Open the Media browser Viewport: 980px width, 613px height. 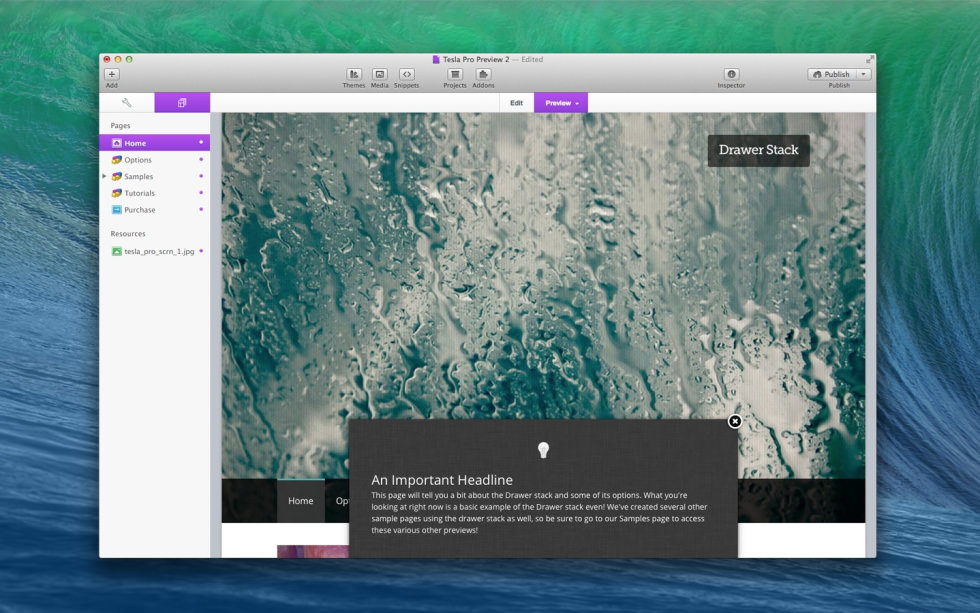[379, 74]
